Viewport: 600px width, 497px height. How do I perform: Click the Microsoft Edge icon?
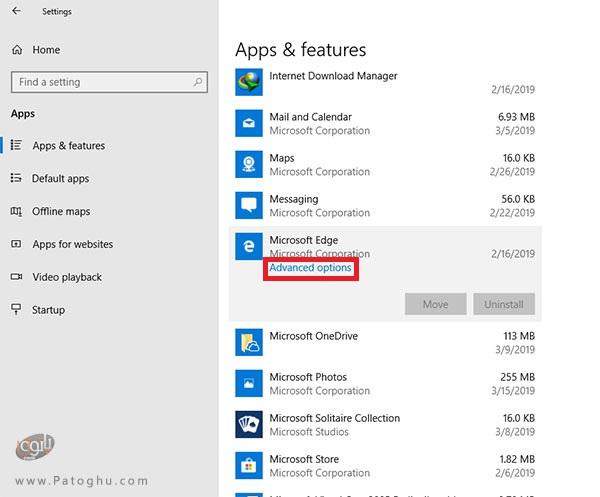click(x=249, y=246)
